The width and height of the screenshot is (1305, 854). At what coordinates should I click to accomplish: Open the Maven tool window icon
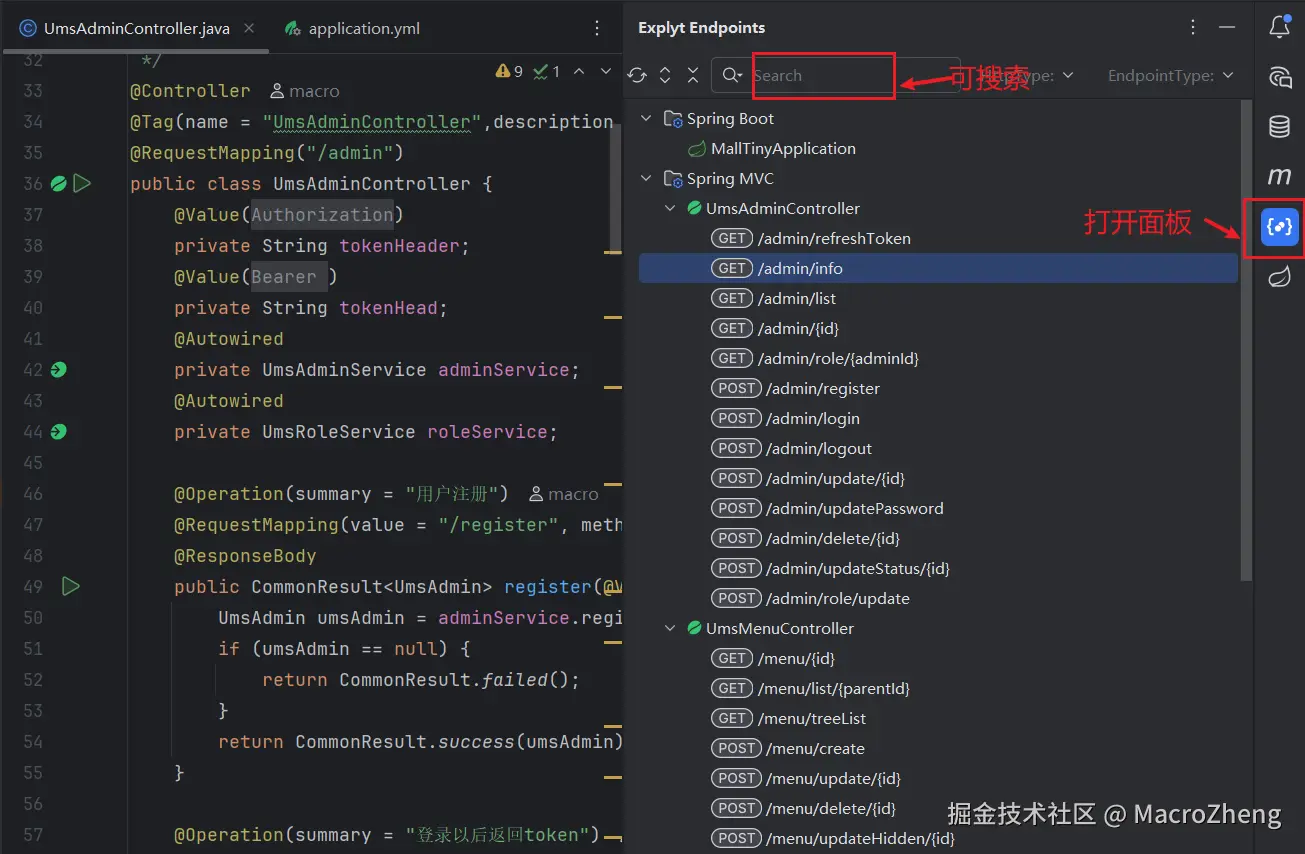pyautogui.click(x=1279, y=177)
